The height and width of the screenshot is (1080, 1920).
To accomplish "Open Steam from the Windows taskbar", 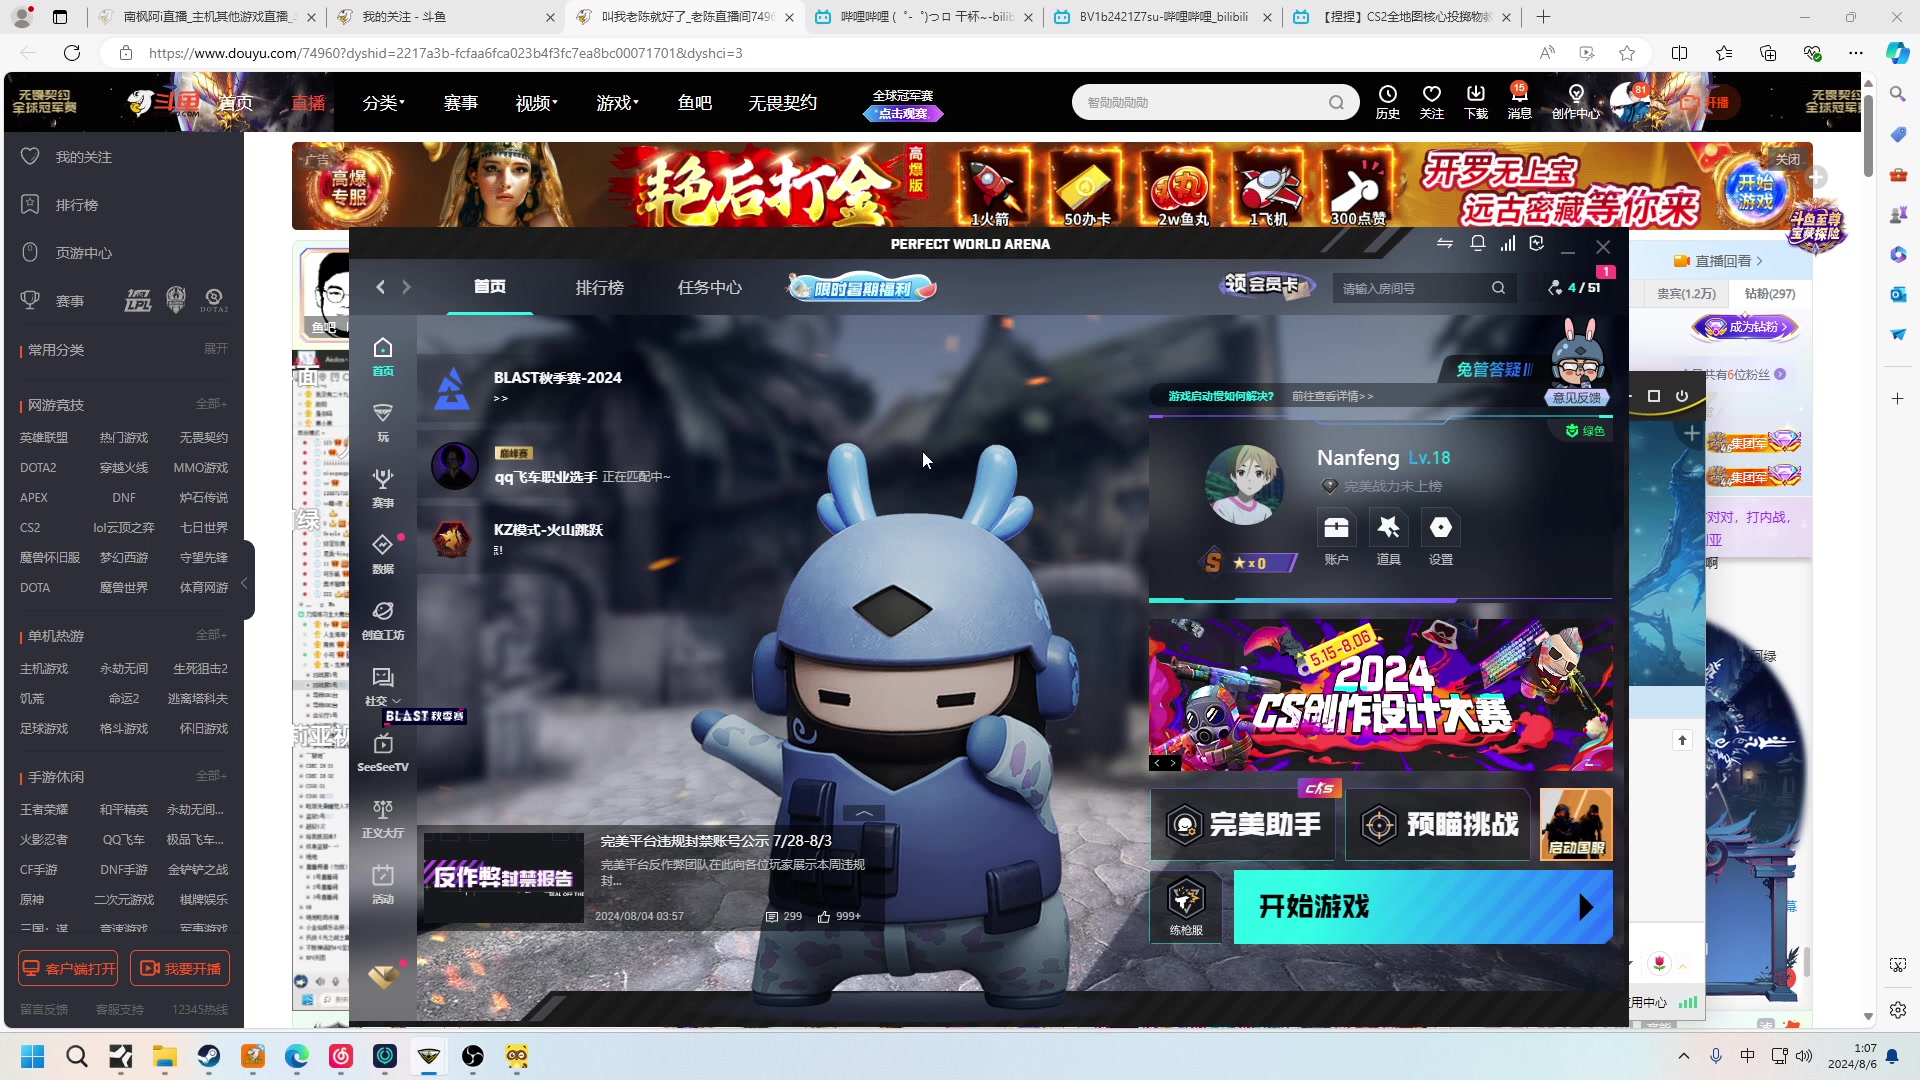I will point(209,1056).
